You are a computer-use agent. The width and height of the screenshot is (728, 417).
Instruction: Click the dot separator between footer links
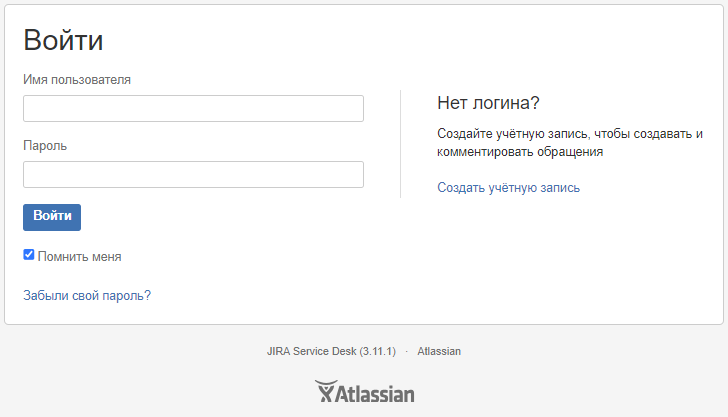tap(407, 352)
